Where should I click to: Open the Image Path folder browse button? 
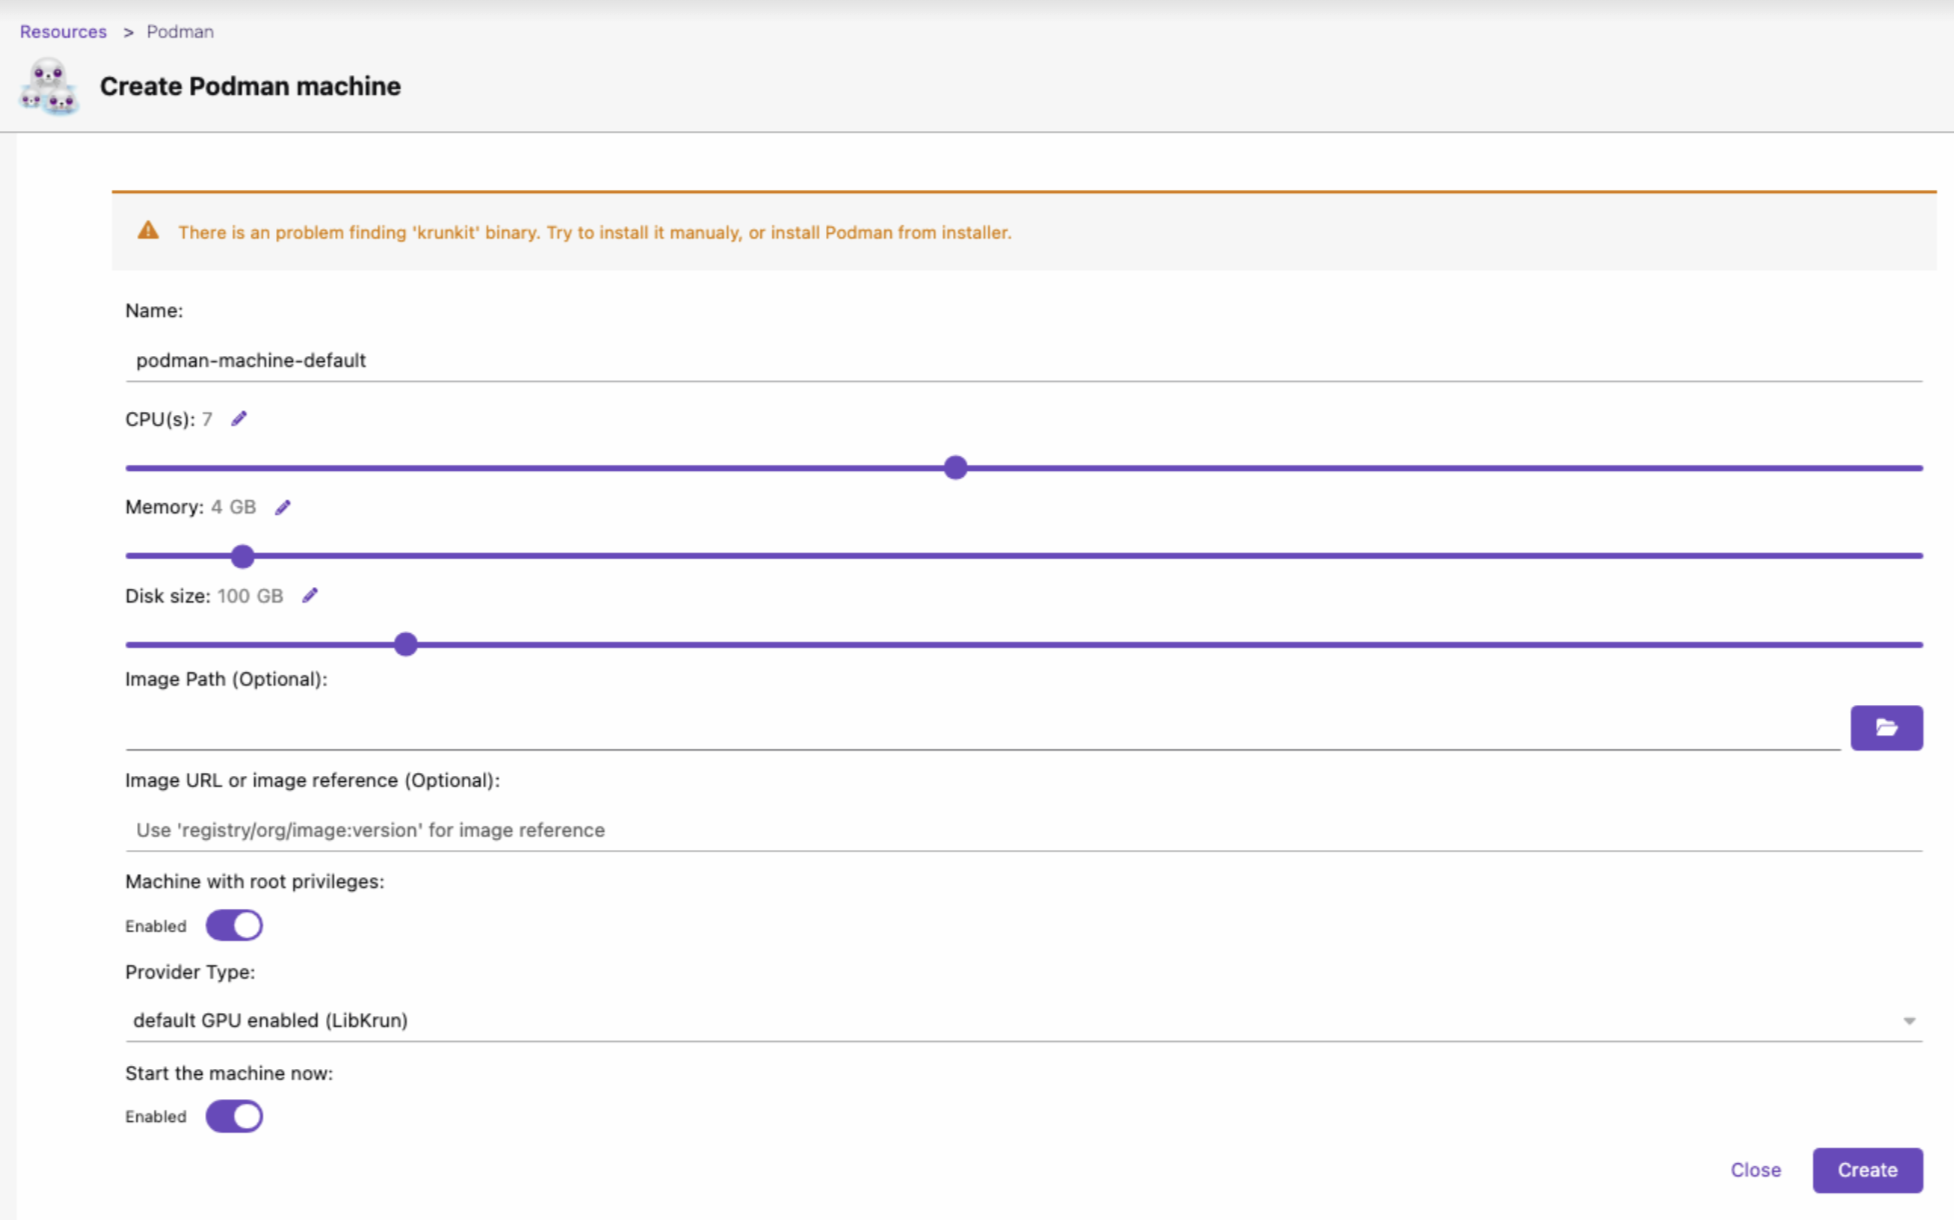tap(1885, 728)
